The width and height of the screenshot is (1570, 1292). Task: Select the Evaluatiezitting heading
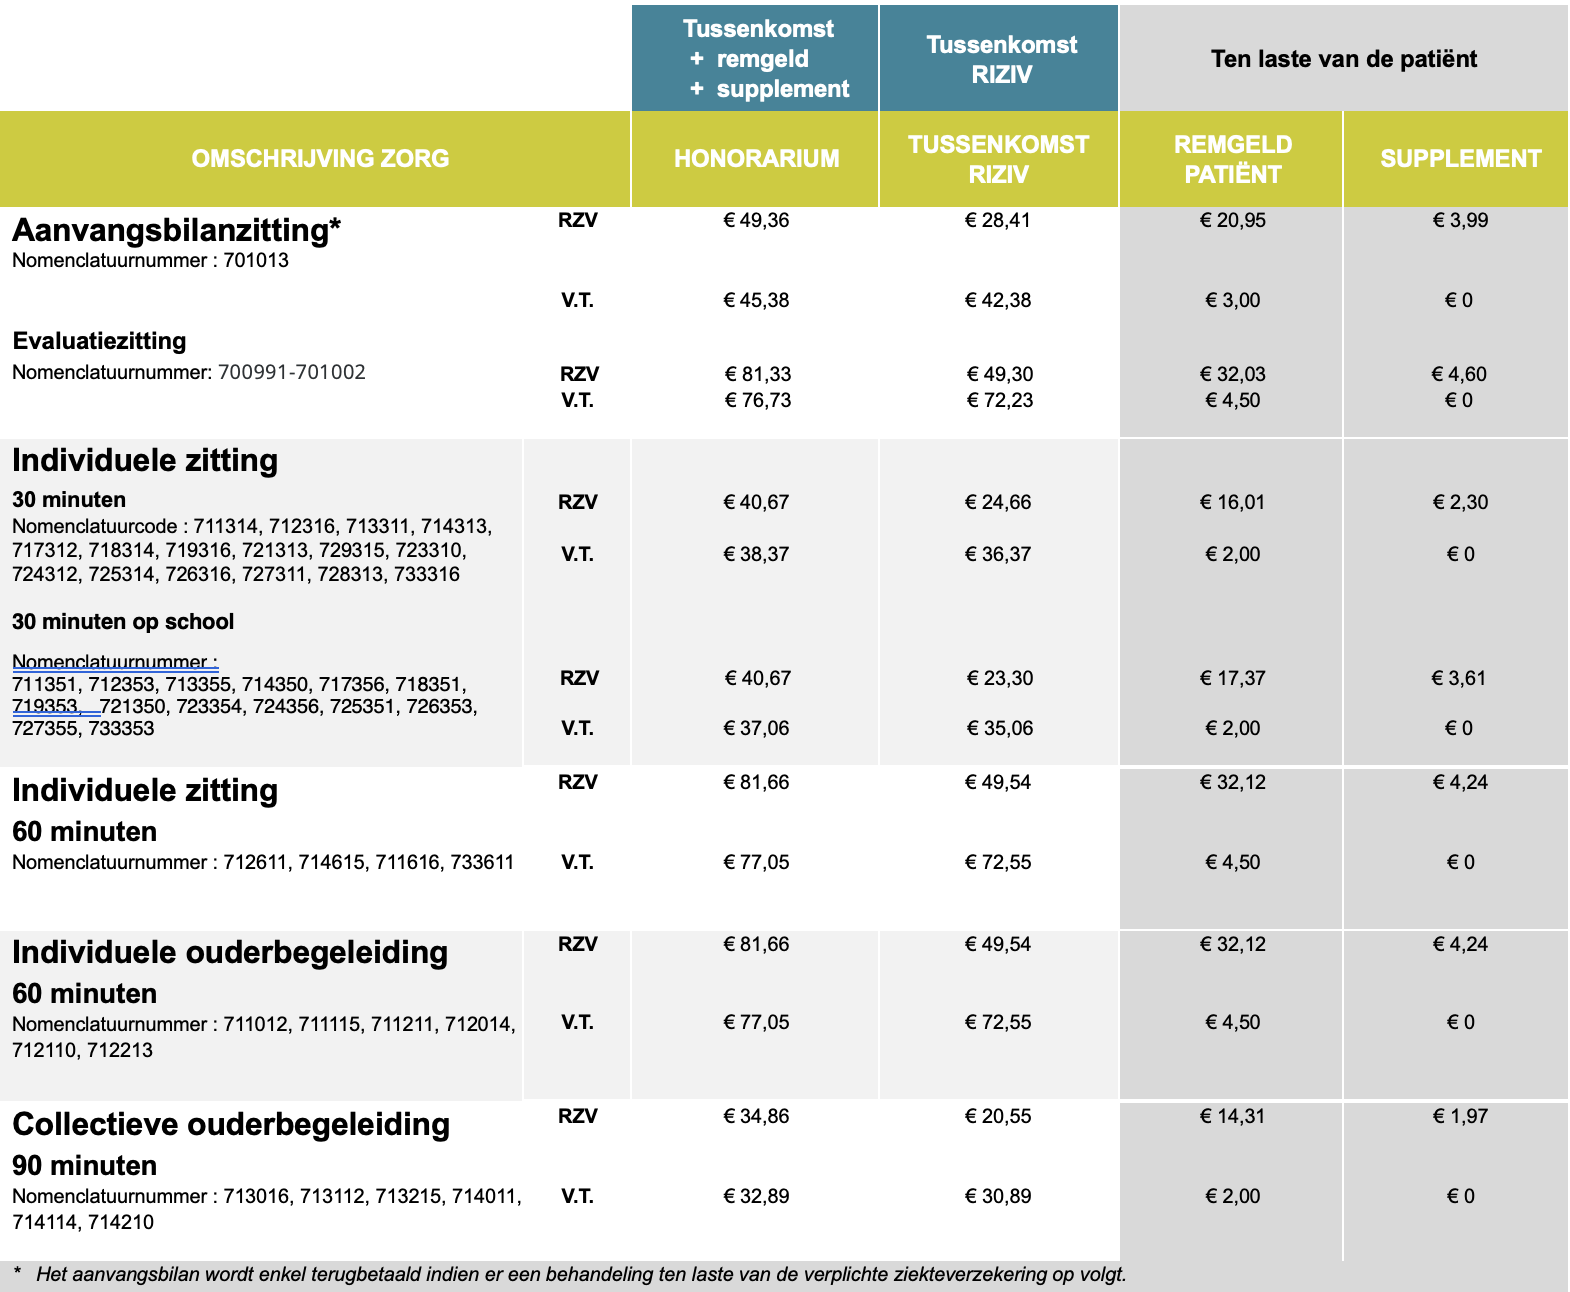99,341
